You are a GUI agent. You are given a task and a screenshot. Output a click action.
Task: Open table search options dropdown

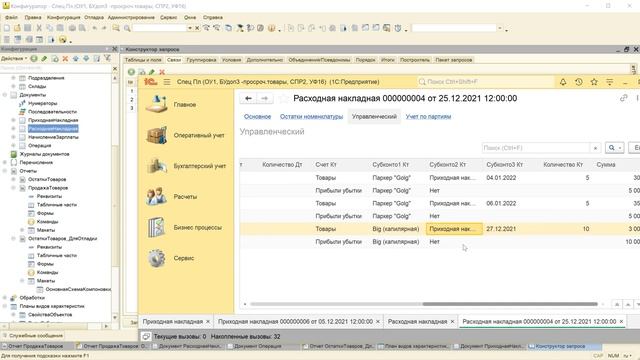pyautogui.click(x=615, y=148)
